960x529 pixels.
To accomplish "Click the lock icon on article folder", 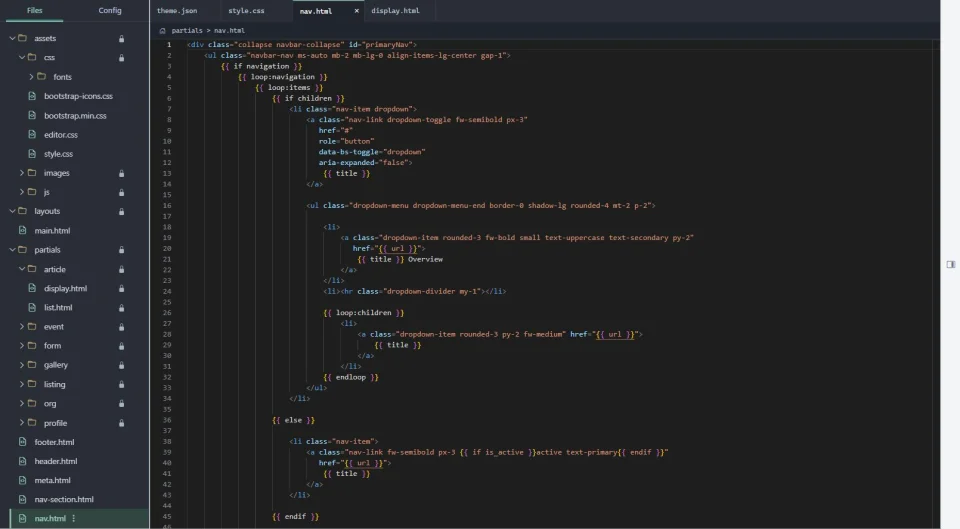I will point(121,269).
